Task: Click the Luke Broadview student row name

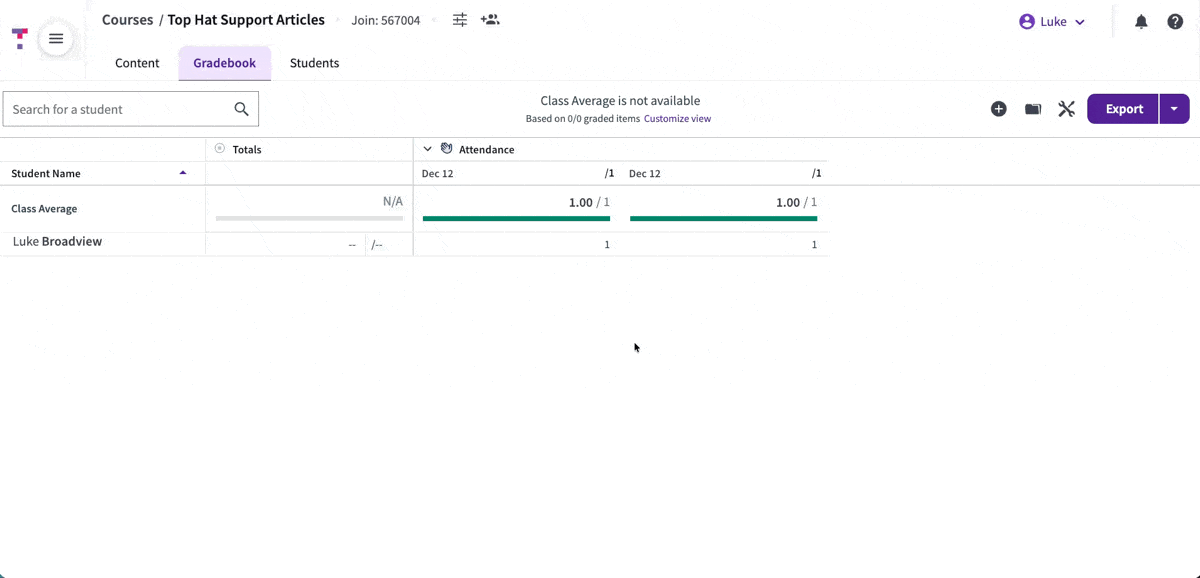Action: point(57,242)
